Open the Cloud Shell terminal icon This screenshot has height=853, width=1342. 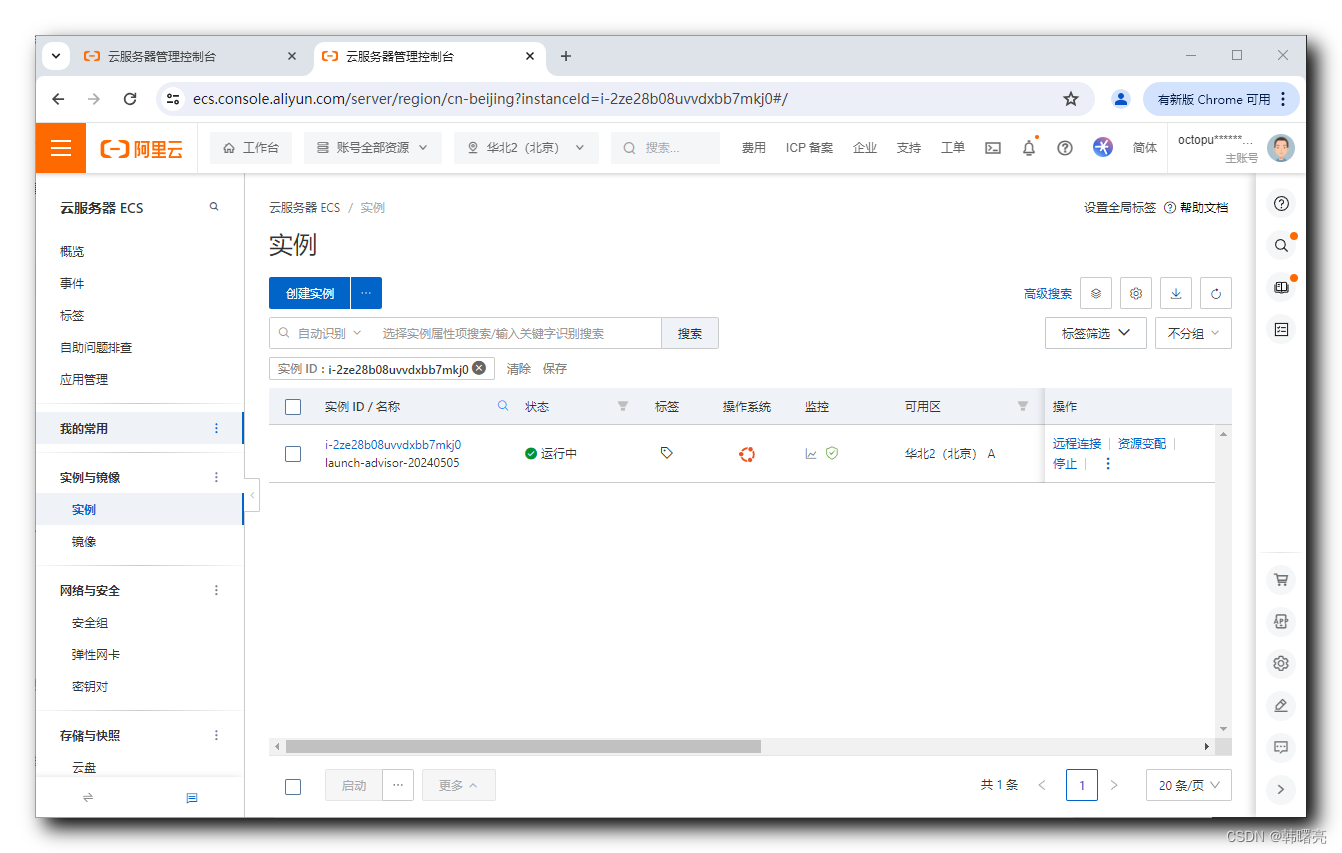click(x=993, y=148)
